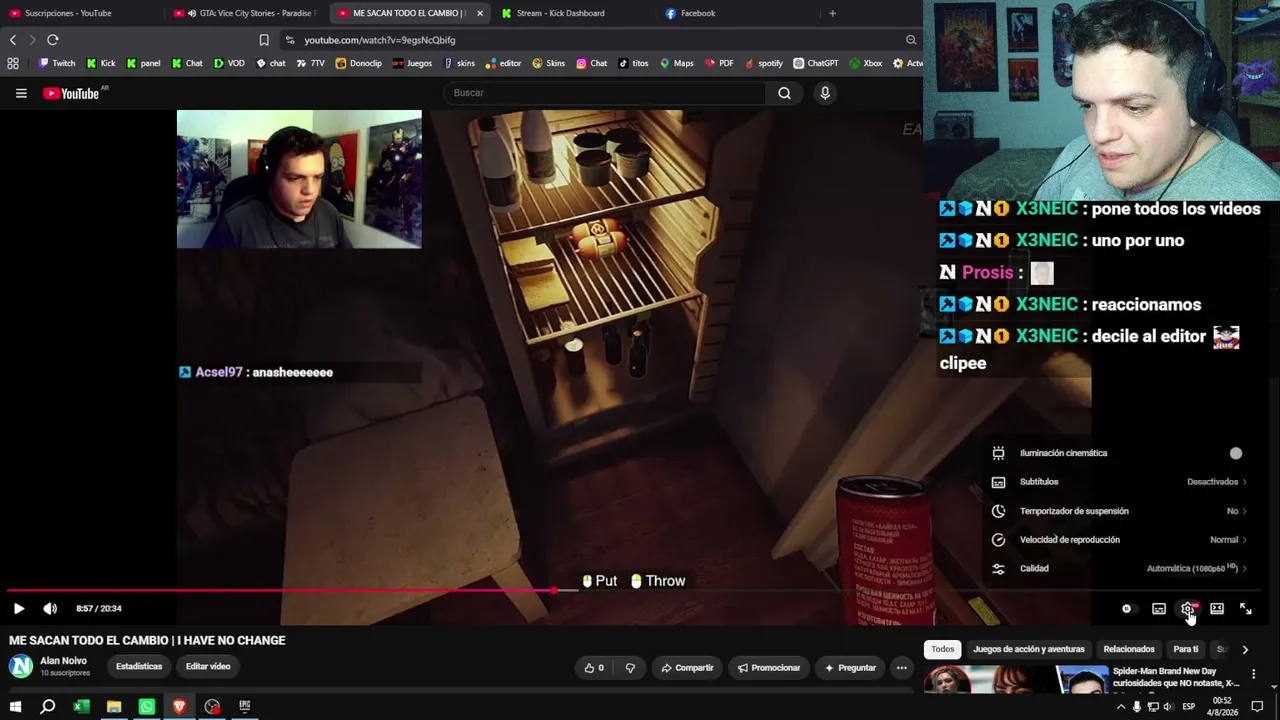1280x720 pixels.
Task: Mute the video volume speaker icon
Action: pos(50,608)
